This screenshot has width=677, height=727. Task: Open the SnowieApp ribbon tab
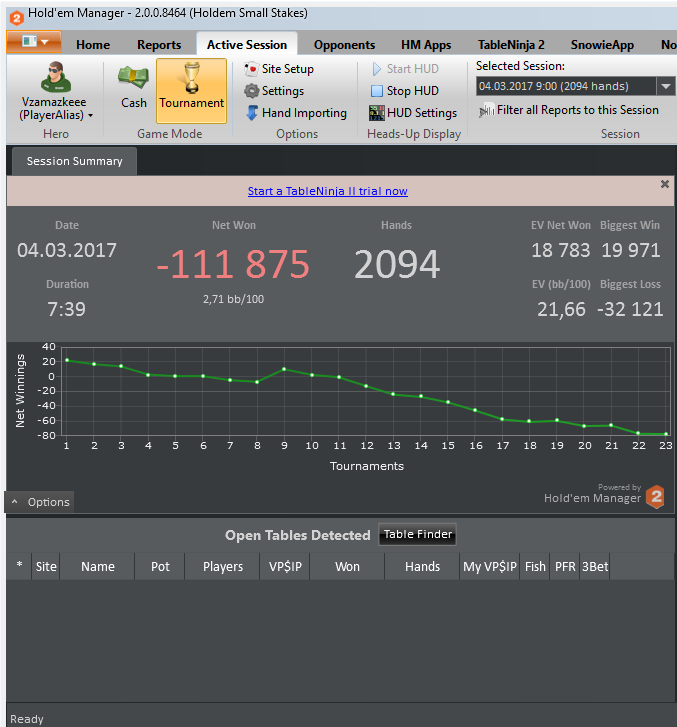[602, 45]
